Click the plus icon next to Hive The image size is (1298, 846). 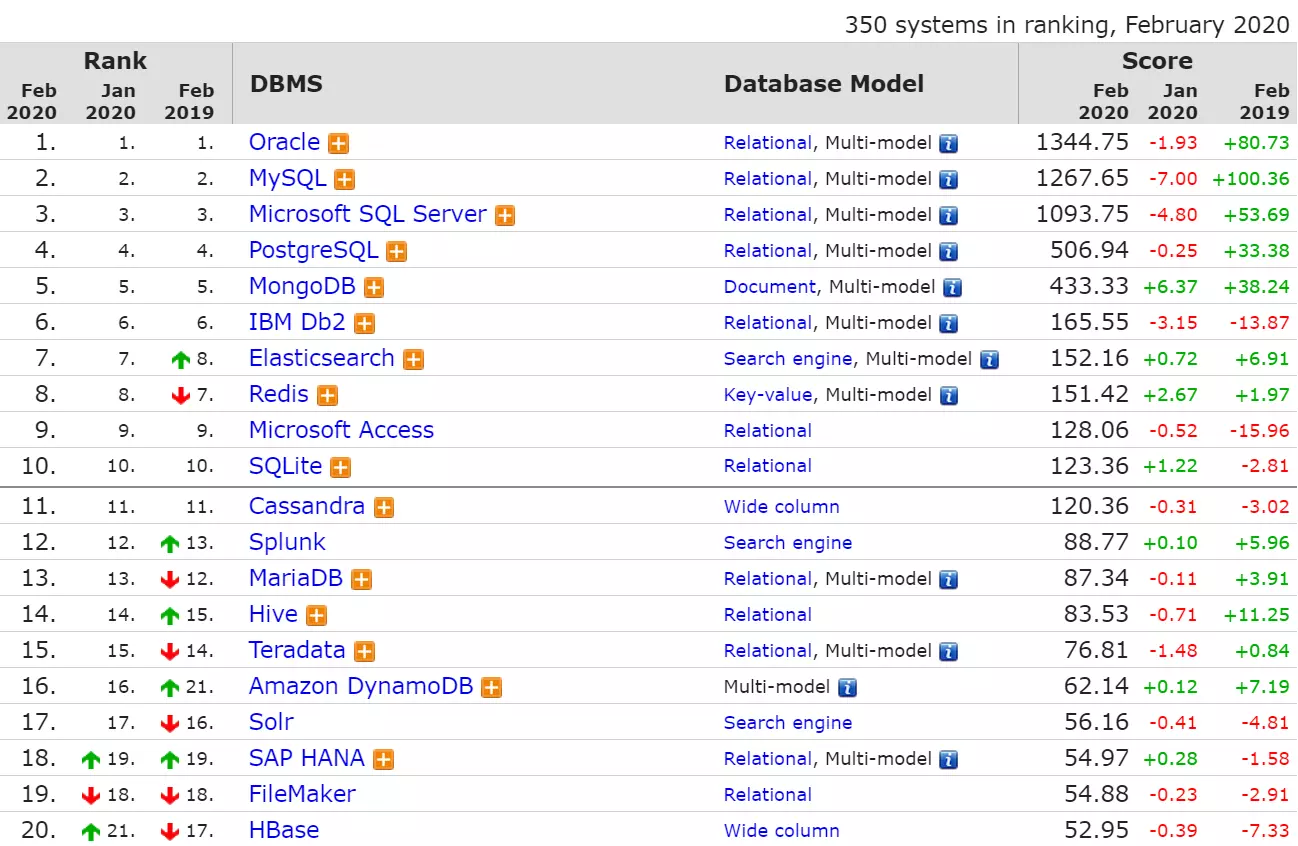pos(317,616)
